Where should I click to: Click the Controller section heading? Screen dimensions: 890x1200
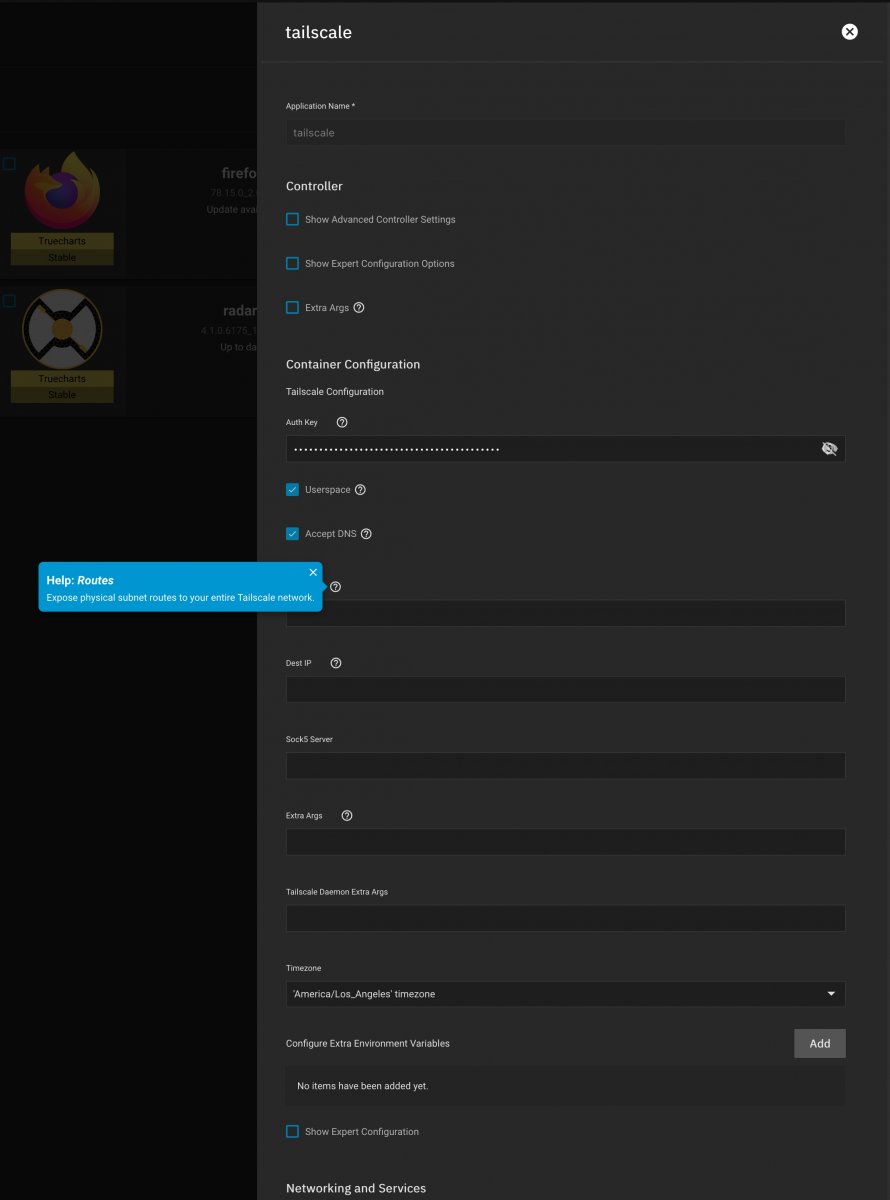[x=314, y=186]
